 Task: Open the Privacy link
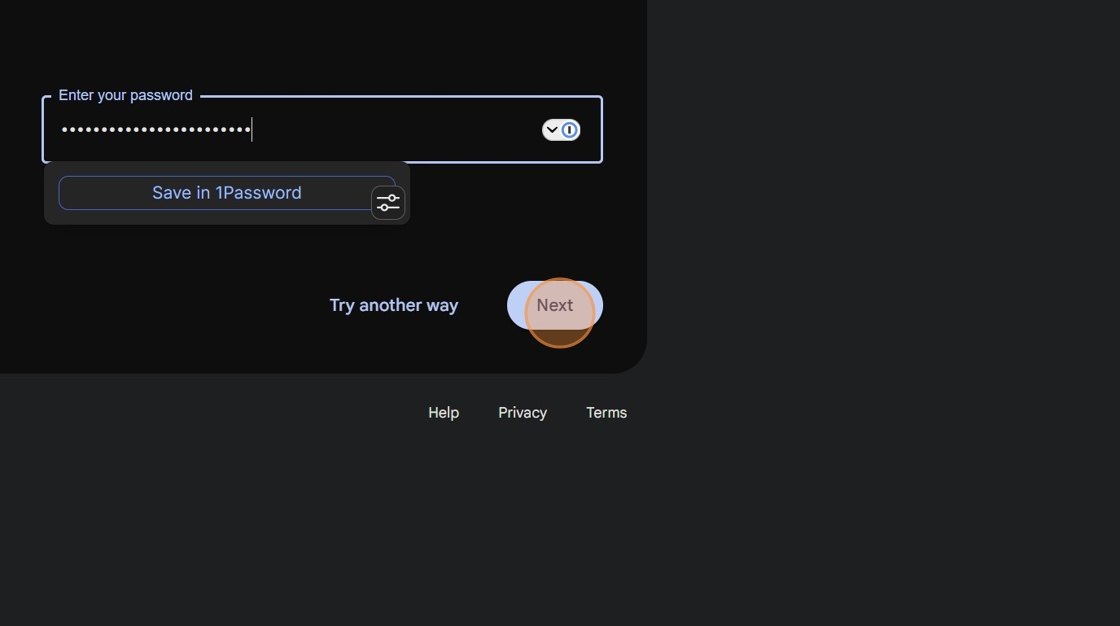(x=523, y=413)
